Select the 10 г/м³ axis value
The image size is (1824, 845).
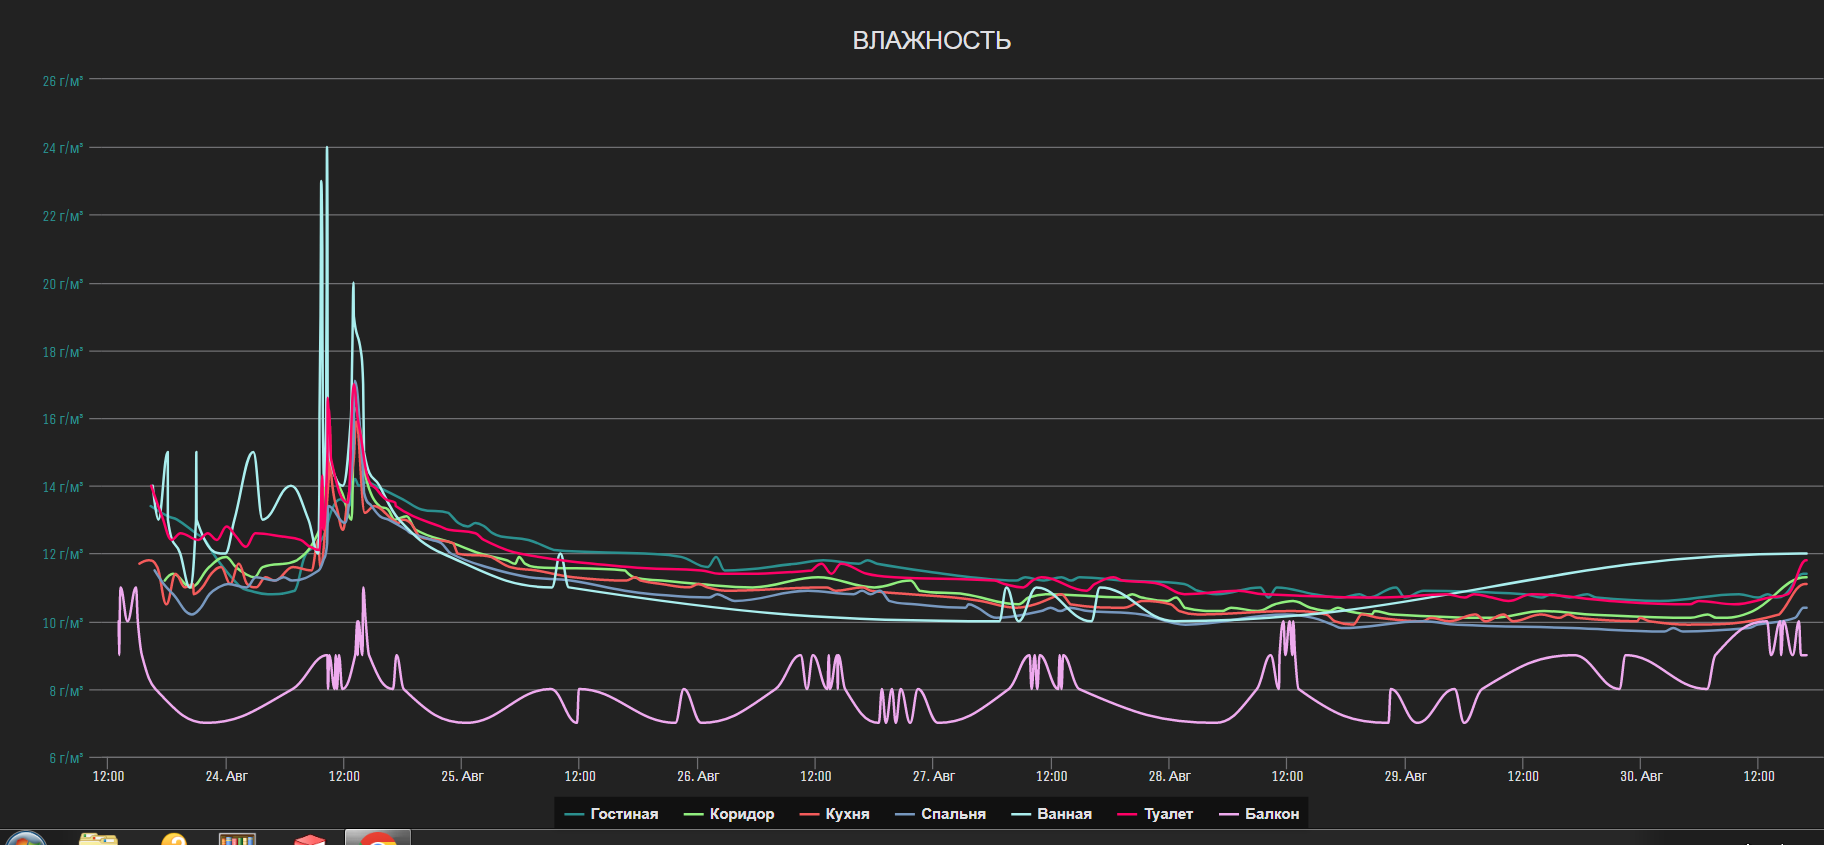point(63,623)
